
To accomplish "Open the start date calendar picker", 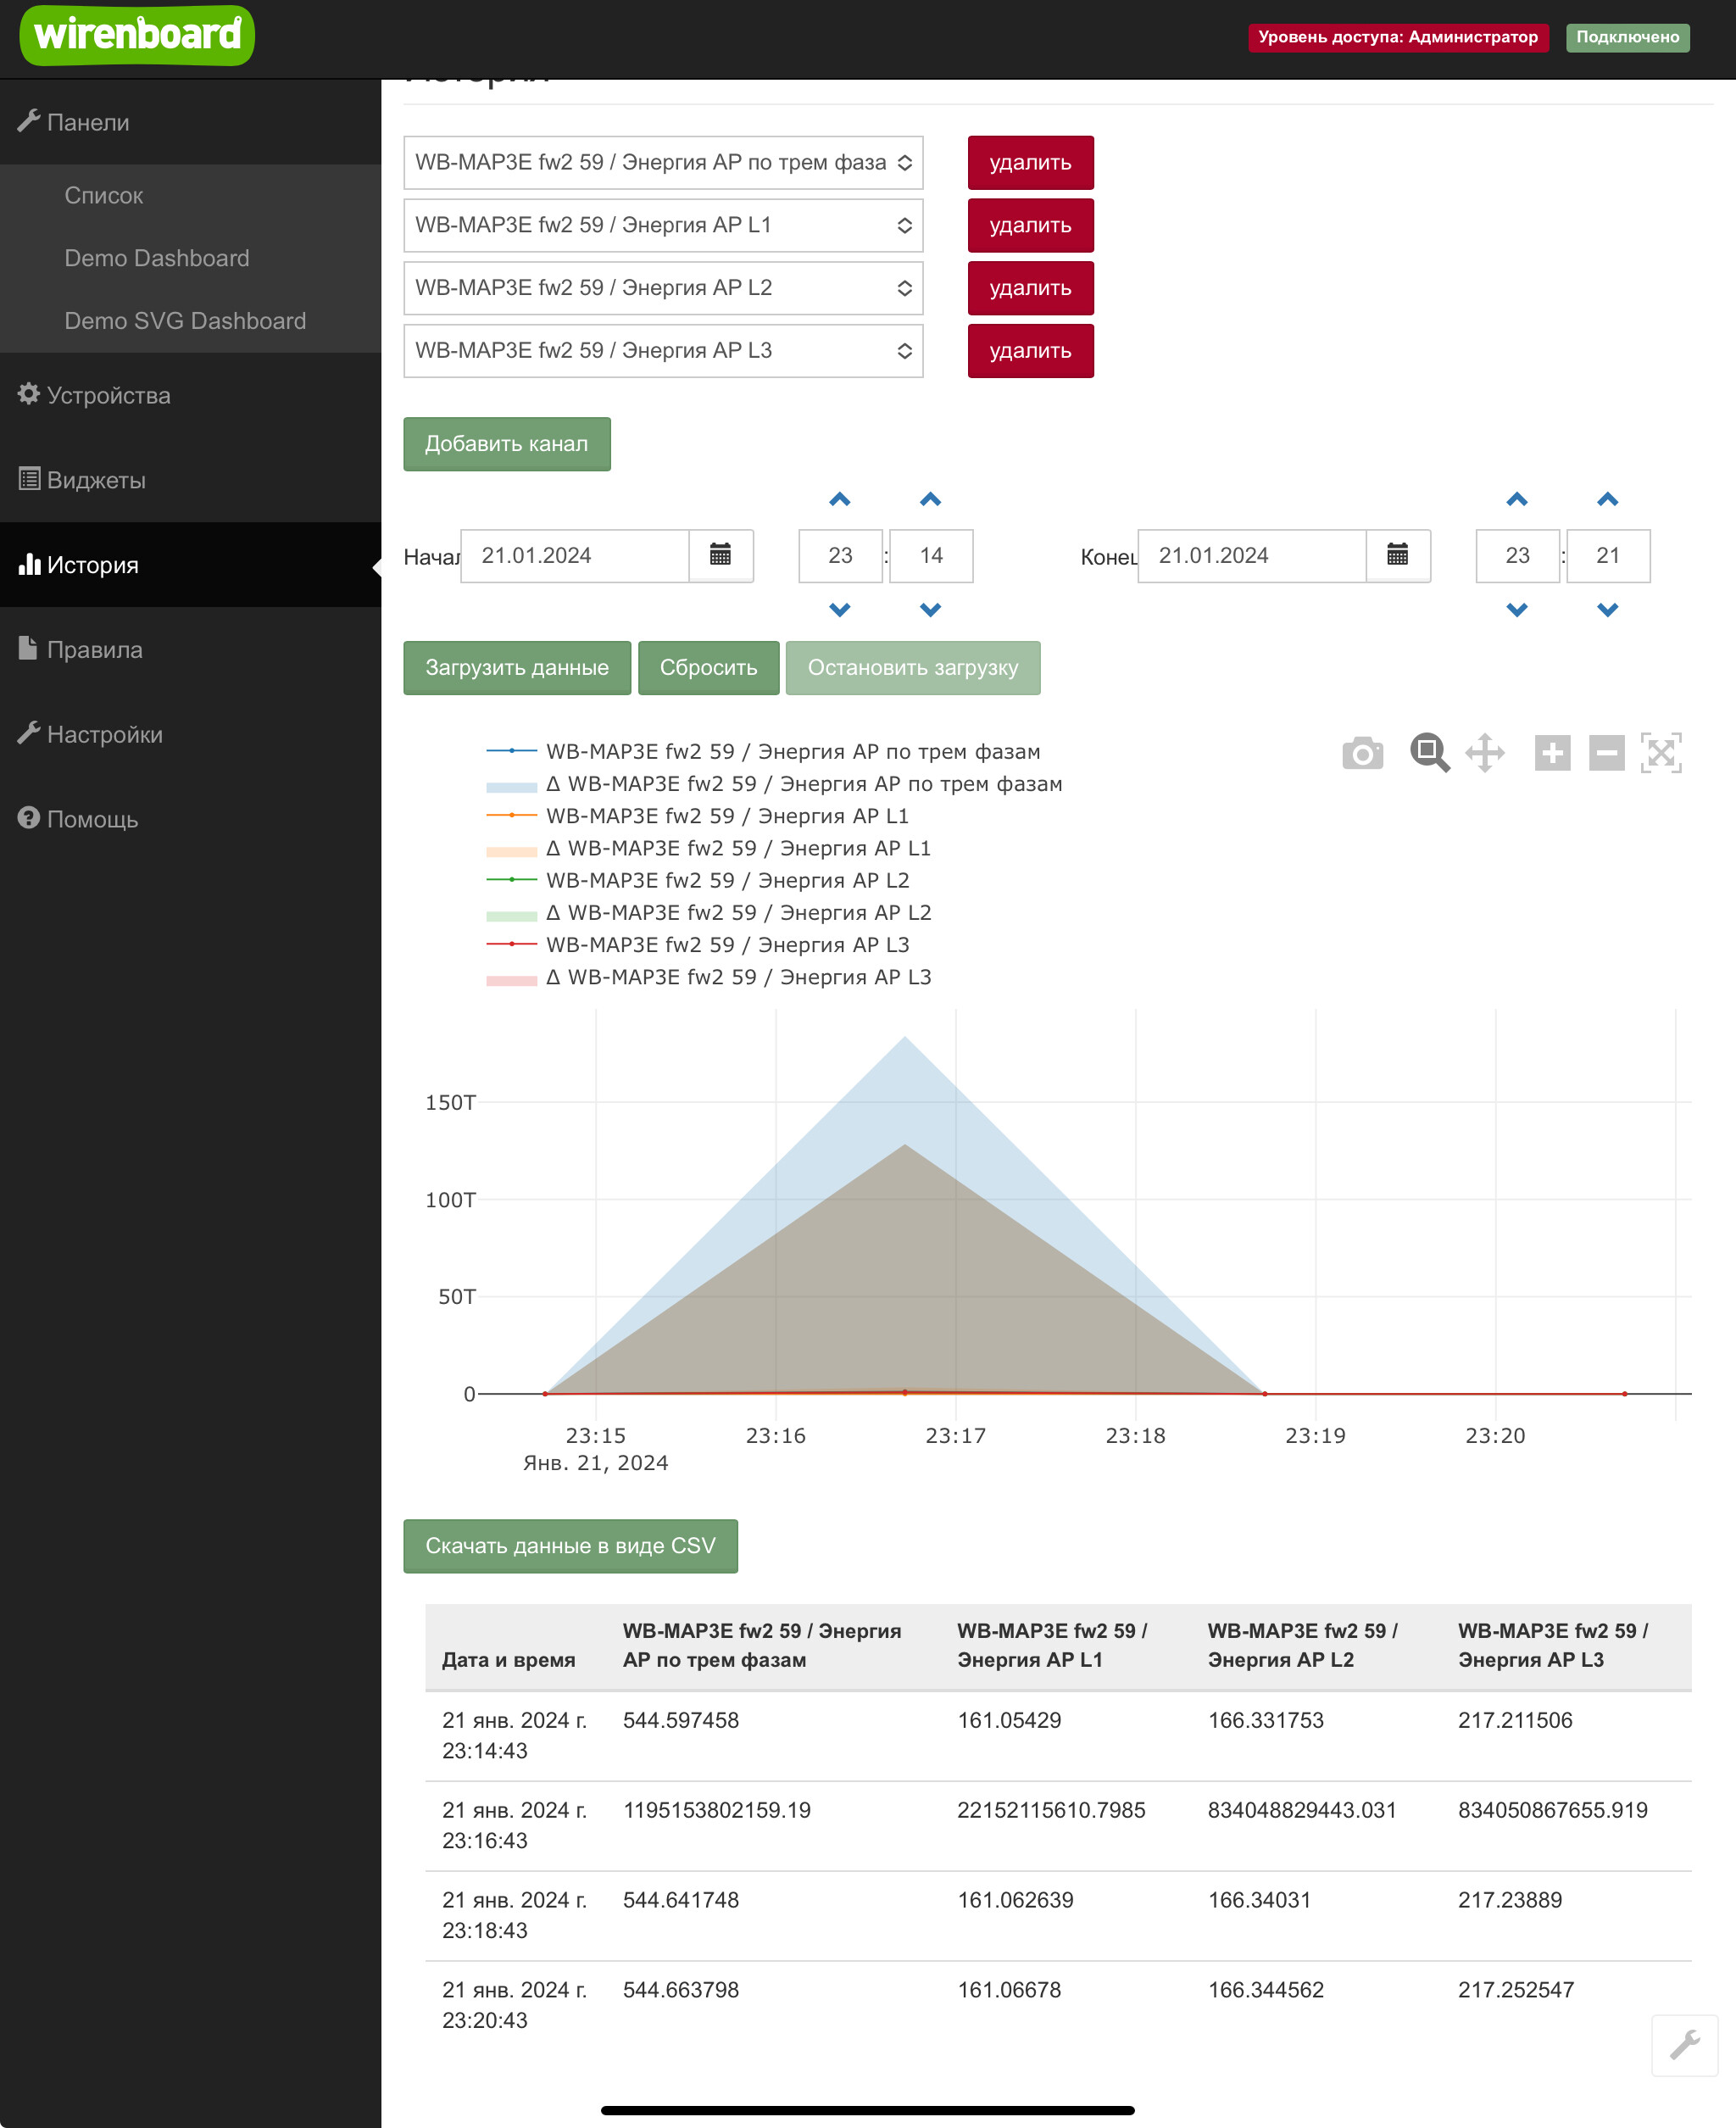I will coord(720,555).
